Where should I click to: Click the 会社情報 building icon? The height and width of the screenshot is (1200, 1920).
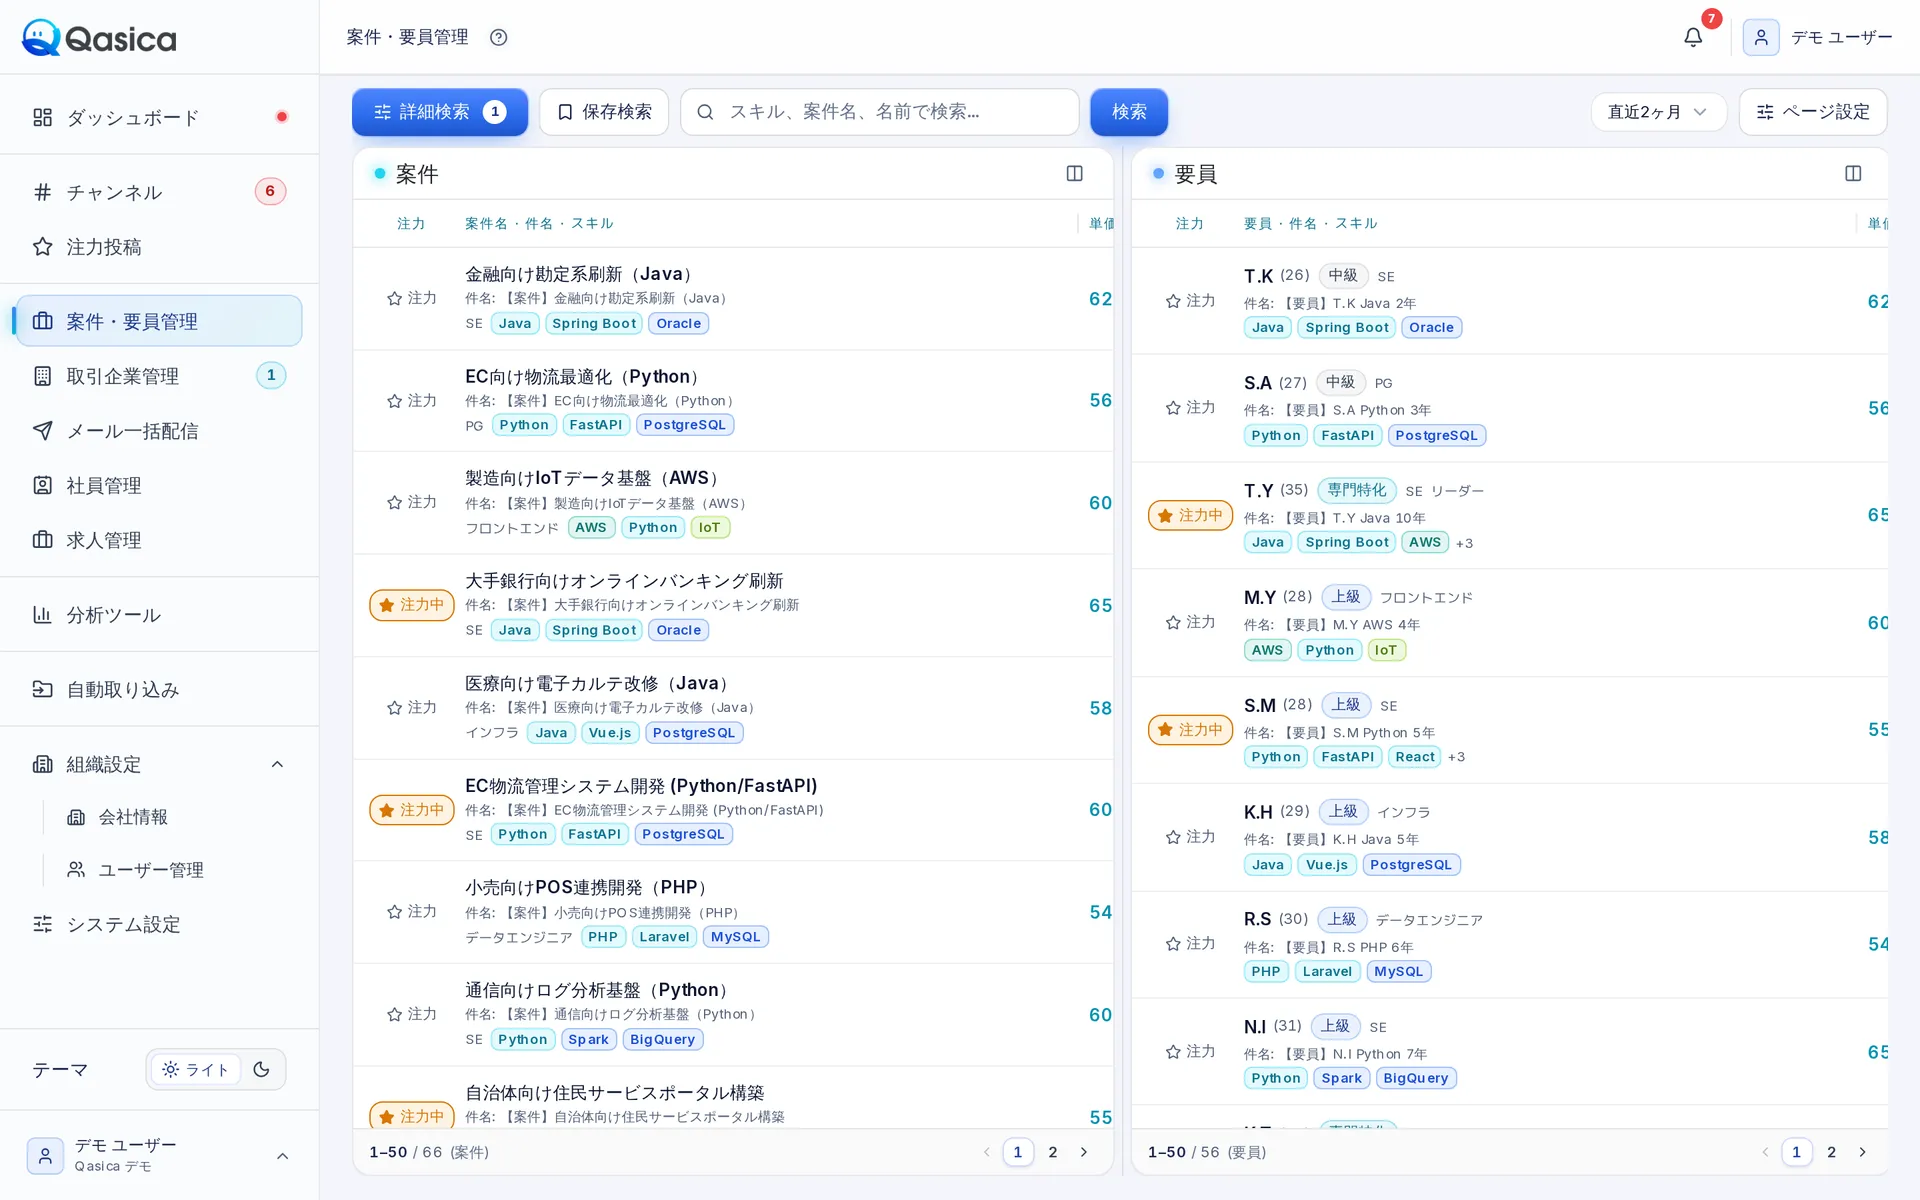76,817
